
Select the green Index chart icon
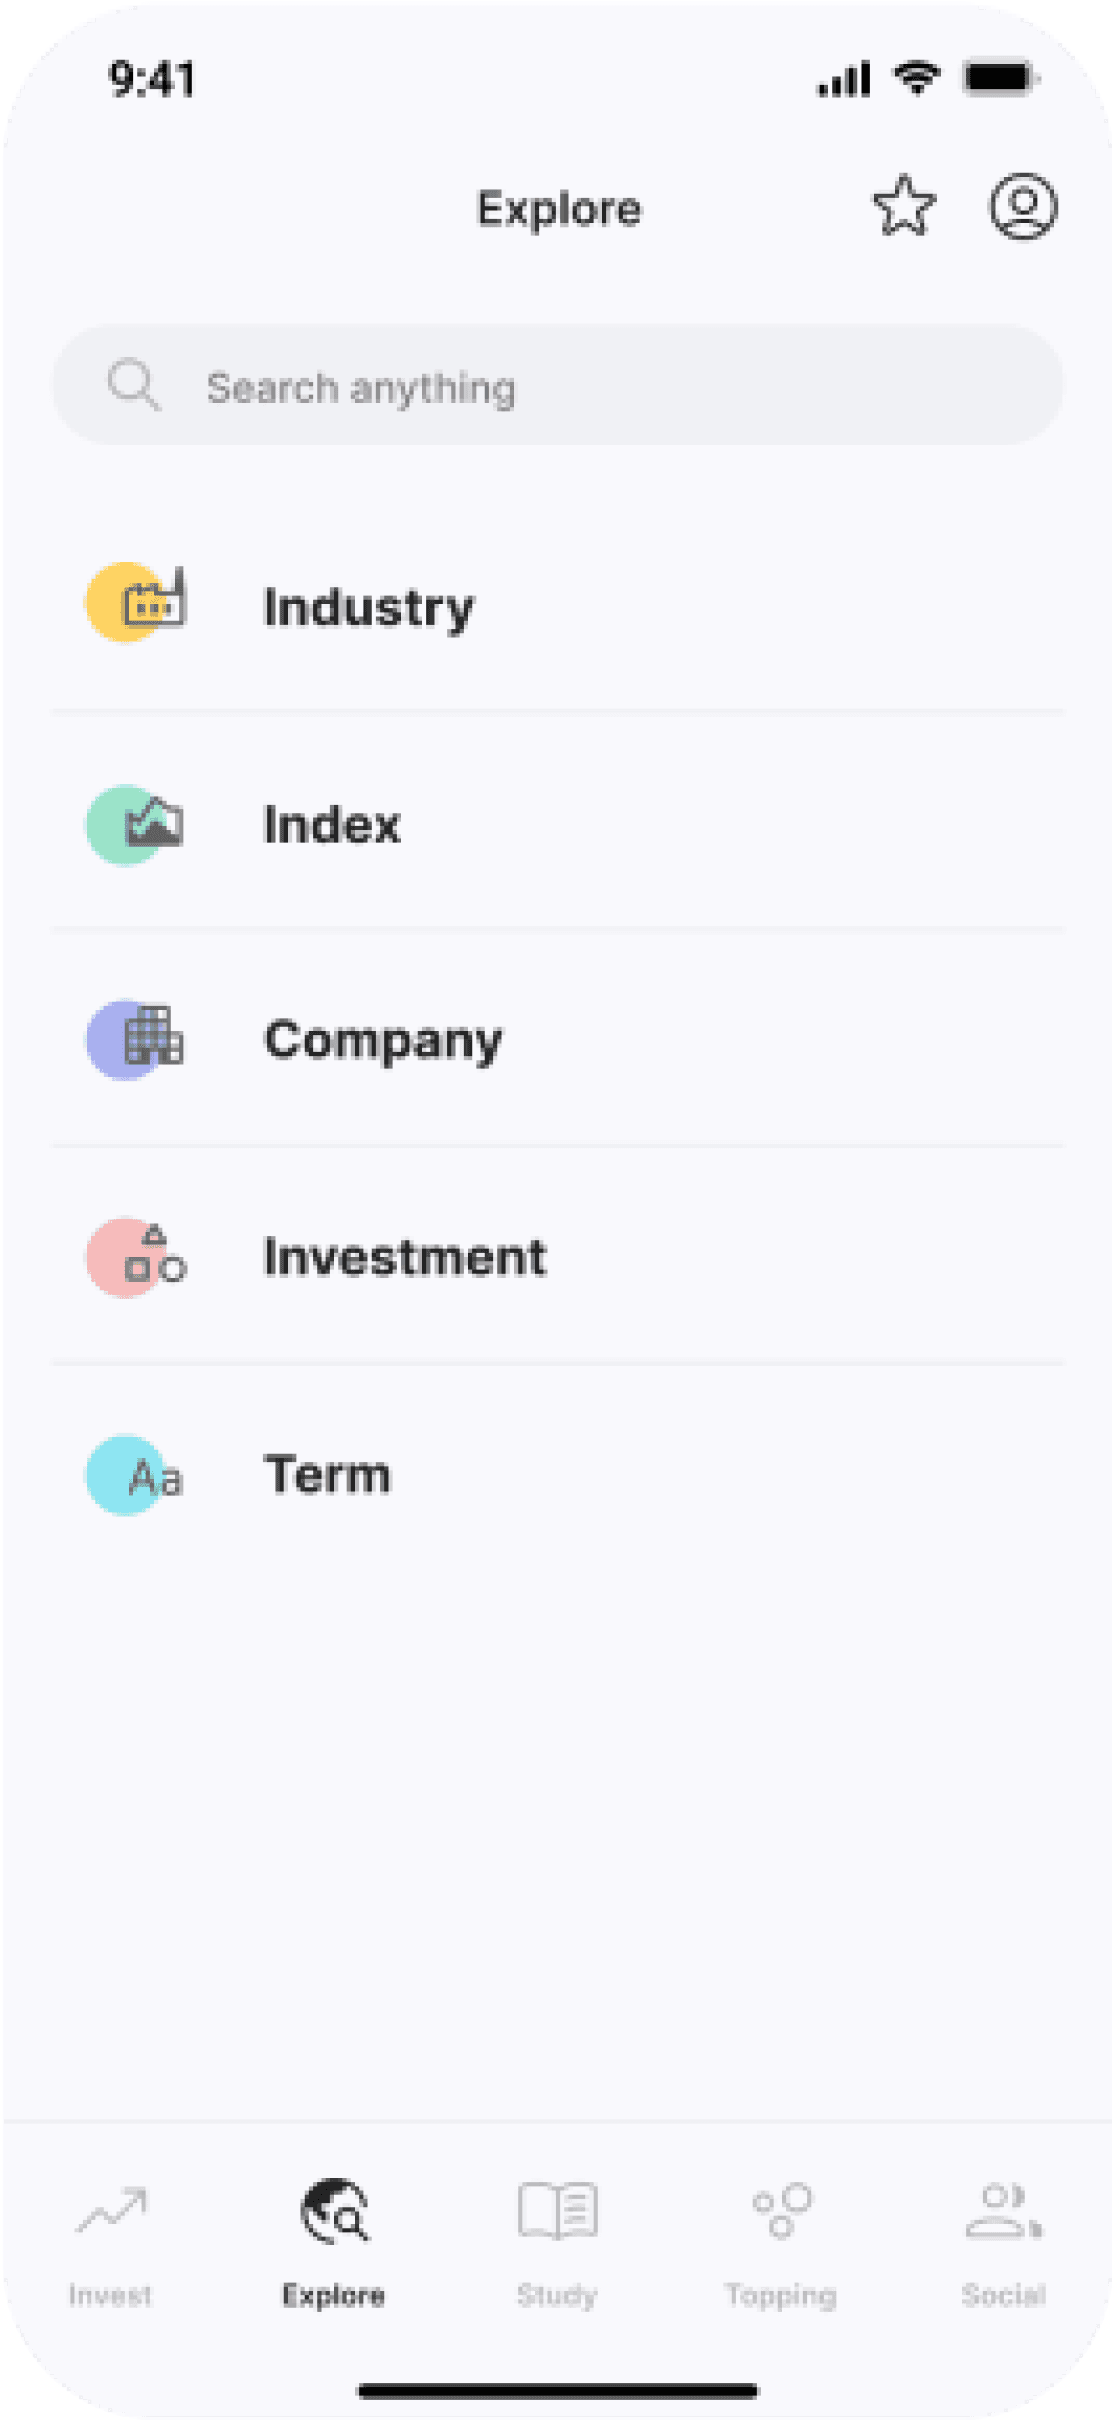[x=135, y=825]
